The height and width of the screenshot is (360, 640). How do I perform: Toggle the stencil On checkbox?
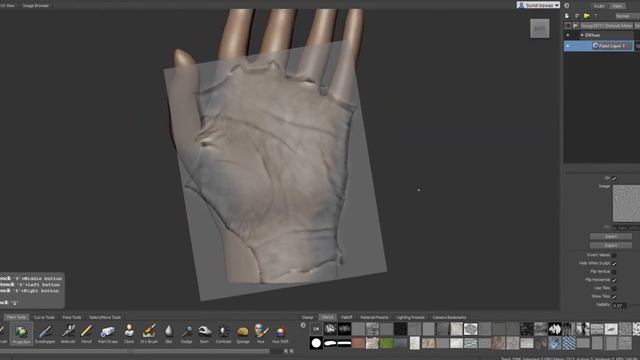pyautogui.click(x=614, y=178)
